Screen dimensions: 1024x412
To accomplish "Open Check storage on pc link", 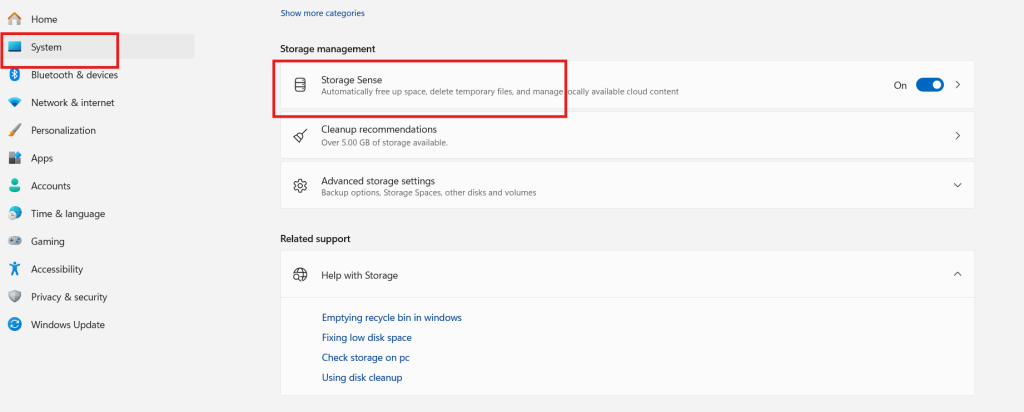I will point(366,358).
